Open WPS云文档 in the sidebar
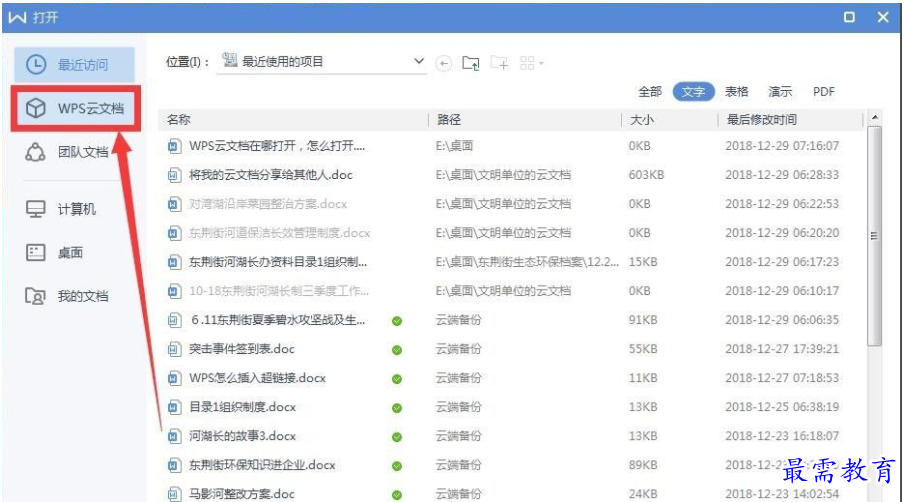Viewport: 904px width, 502px height. point(76,108)
